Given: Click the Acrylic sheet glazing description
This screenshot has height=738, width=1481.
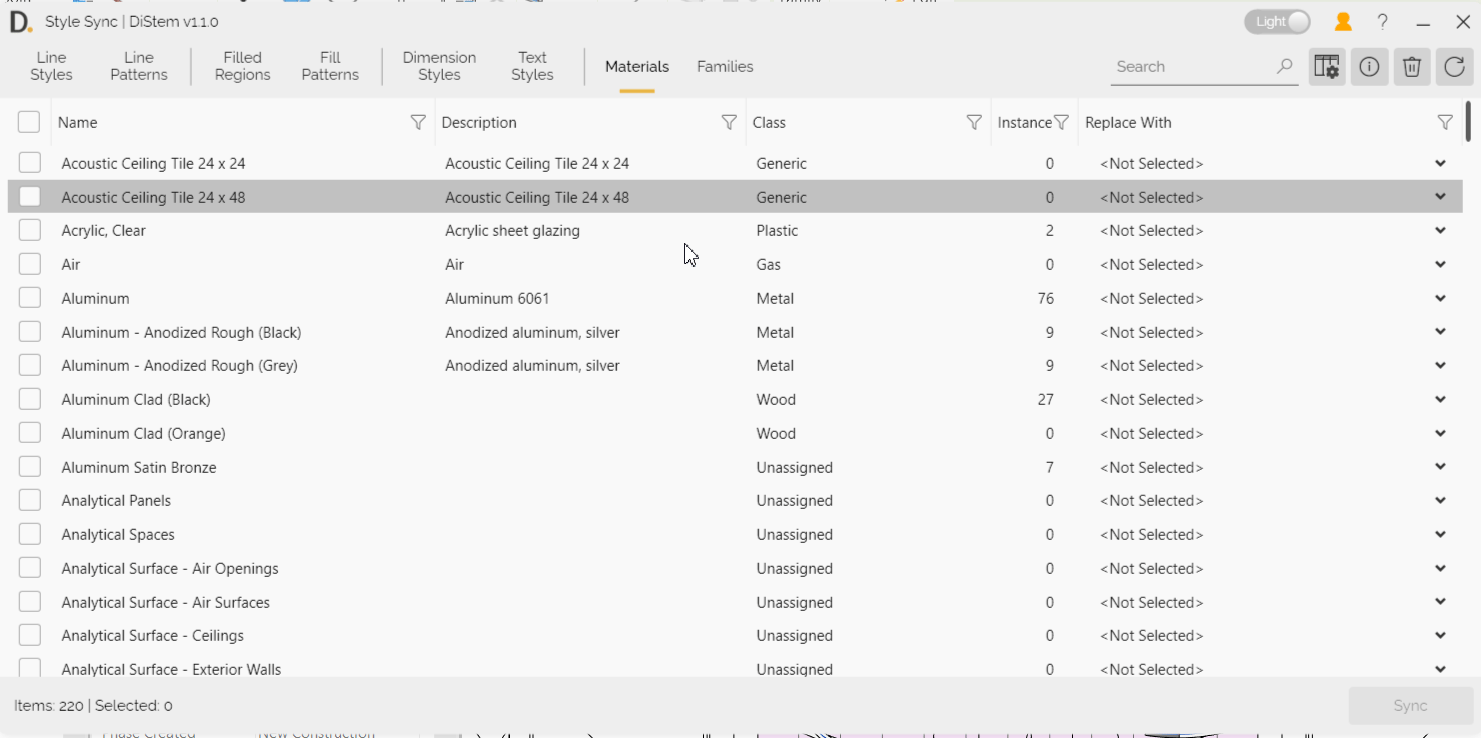Looking at the screenshot, I should [512, 231].
